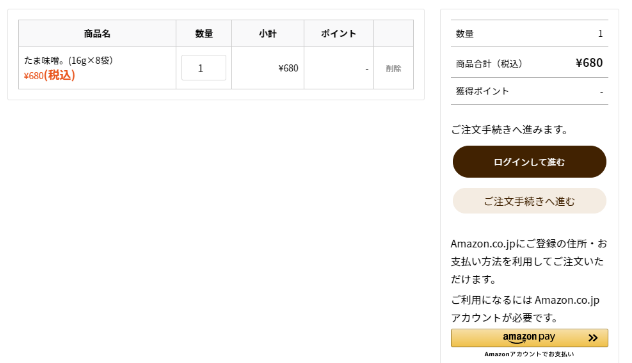The image size is (632, 363).
Task: Select the 小計 column header
Action: 268,33
